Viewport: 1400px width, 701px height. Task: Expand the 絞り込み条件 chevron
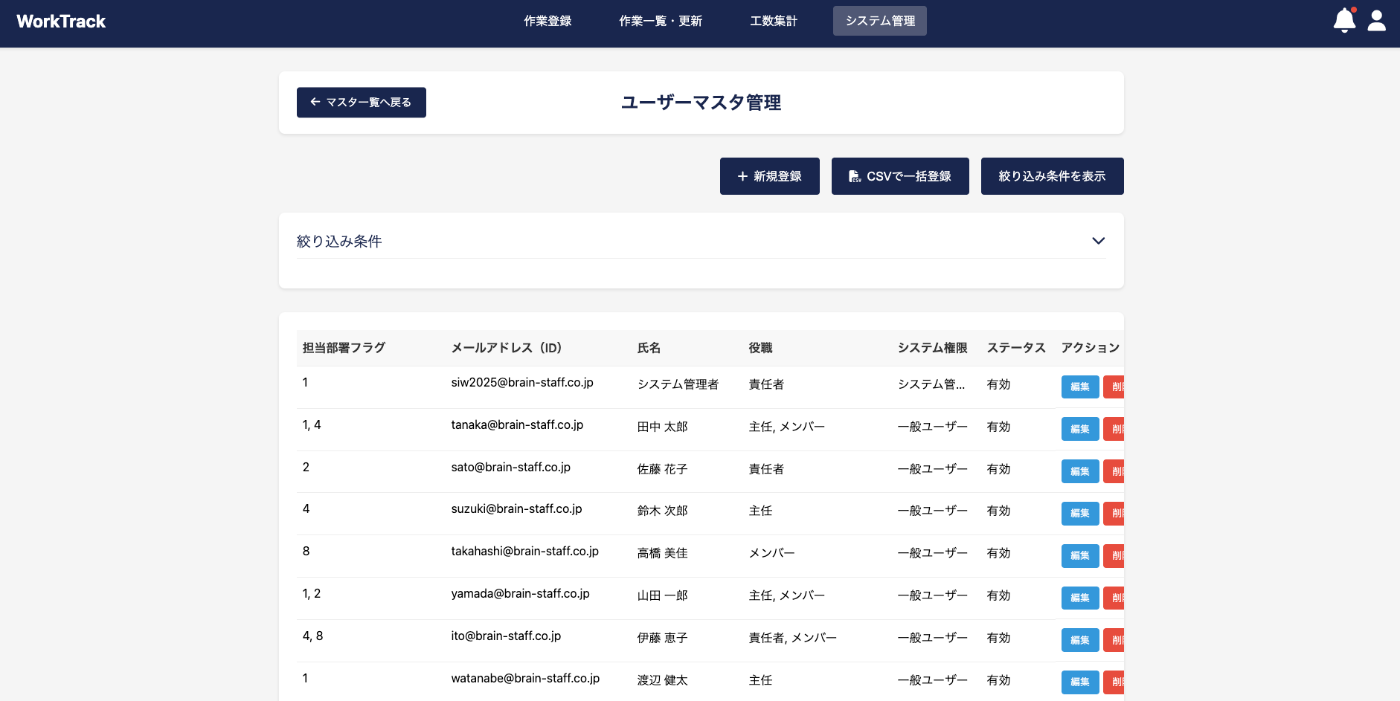[1098, 241]
